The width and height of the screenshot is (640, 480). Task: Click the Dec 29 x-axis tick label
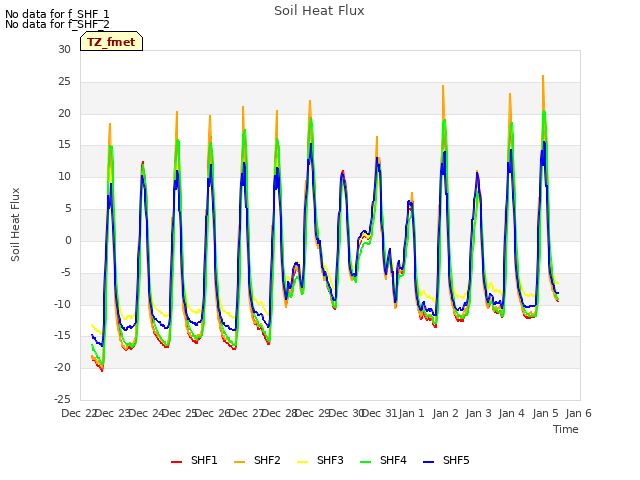pyautogui.click(x=312, y=413)
